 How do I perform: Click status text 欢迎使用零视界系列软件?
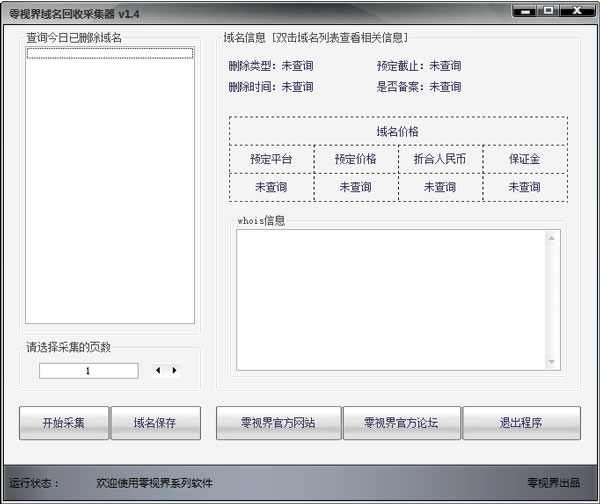coord(154,483)
